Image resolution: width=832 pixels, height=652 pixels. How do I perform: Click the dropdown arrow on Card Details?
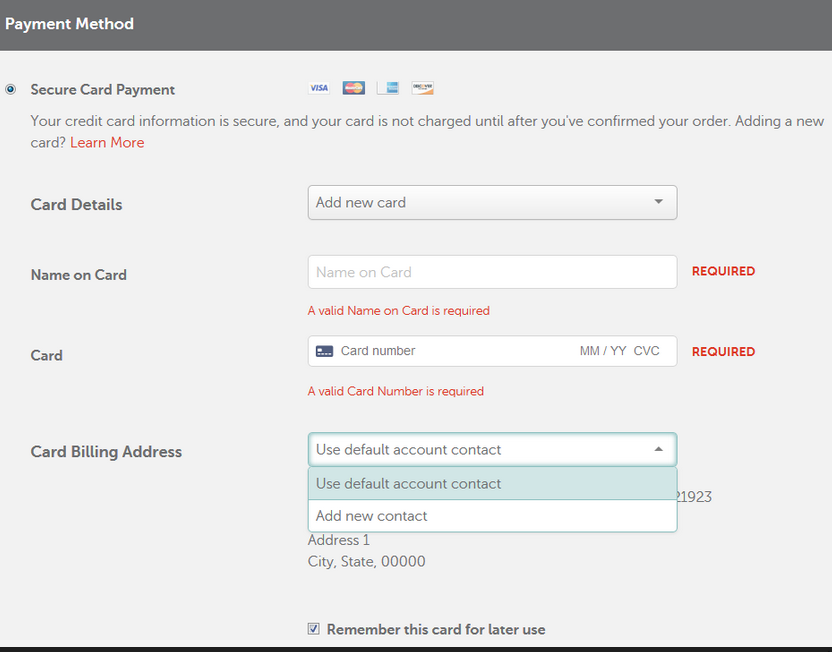point(659,202)
